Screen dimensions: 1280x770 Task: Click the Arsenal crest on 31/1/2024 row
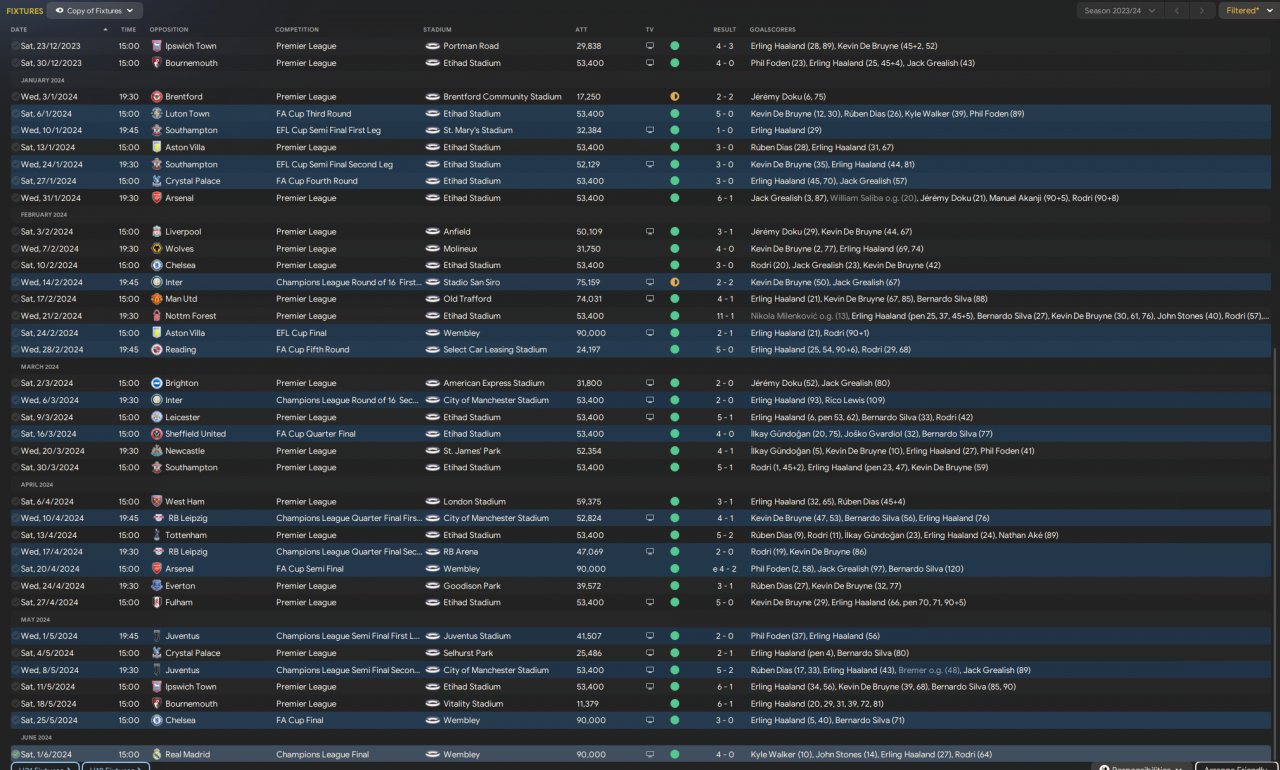pyautogui.click(x=157, y=198)
